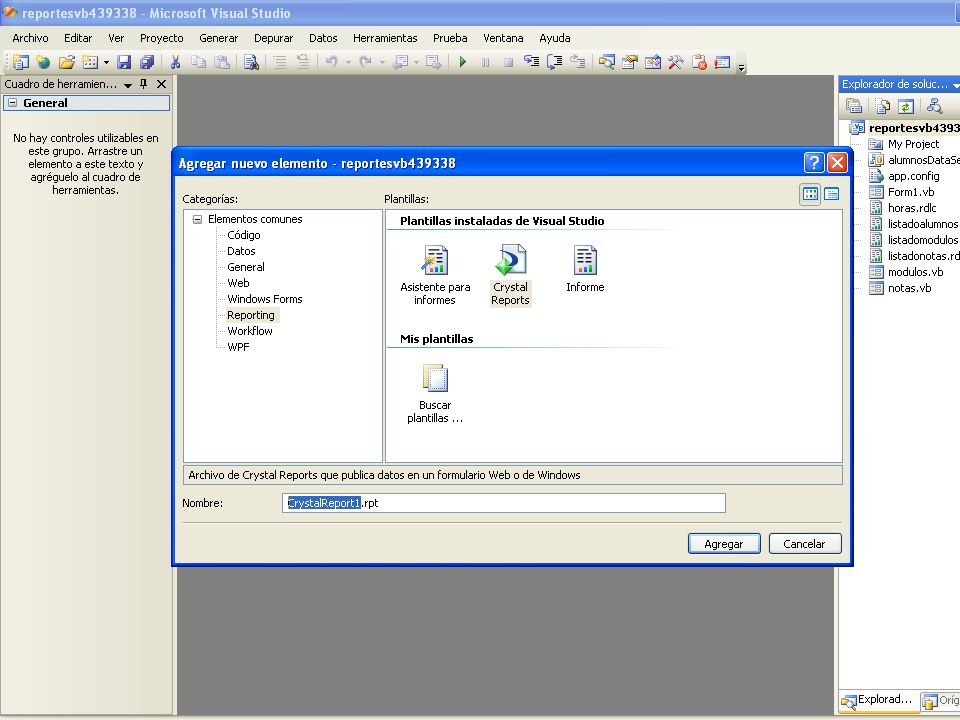Click the Add New Item toolbar icon
The width and height of the screenshot is (960, 720).
click(90, 62)
